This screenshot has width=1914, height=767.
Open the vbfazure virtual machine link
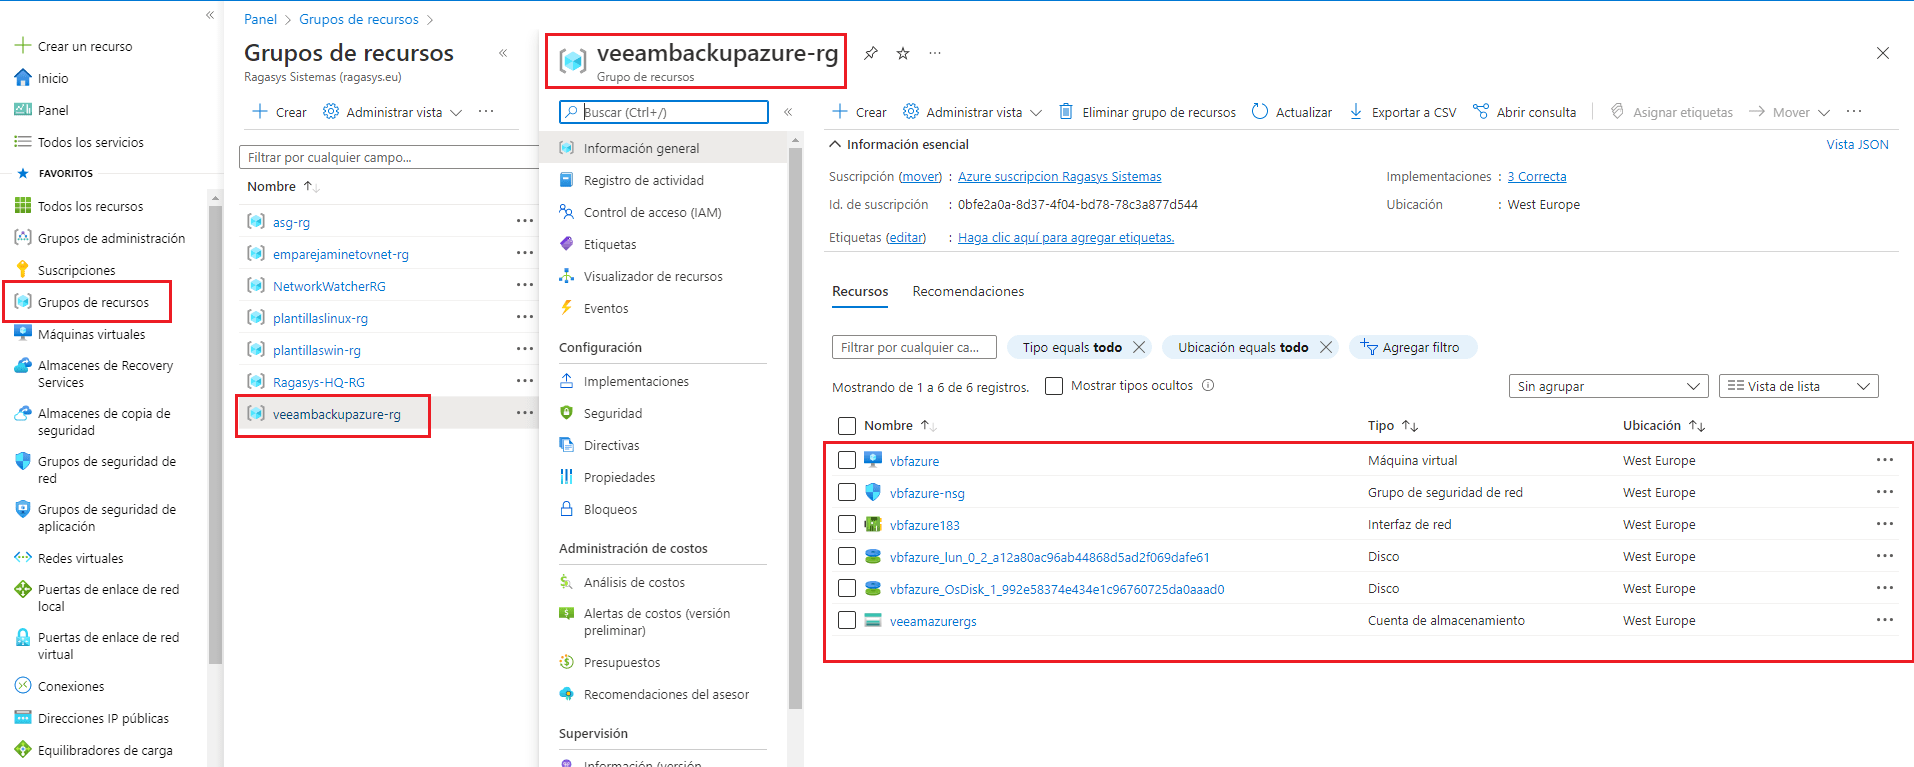tap(914, 461)
